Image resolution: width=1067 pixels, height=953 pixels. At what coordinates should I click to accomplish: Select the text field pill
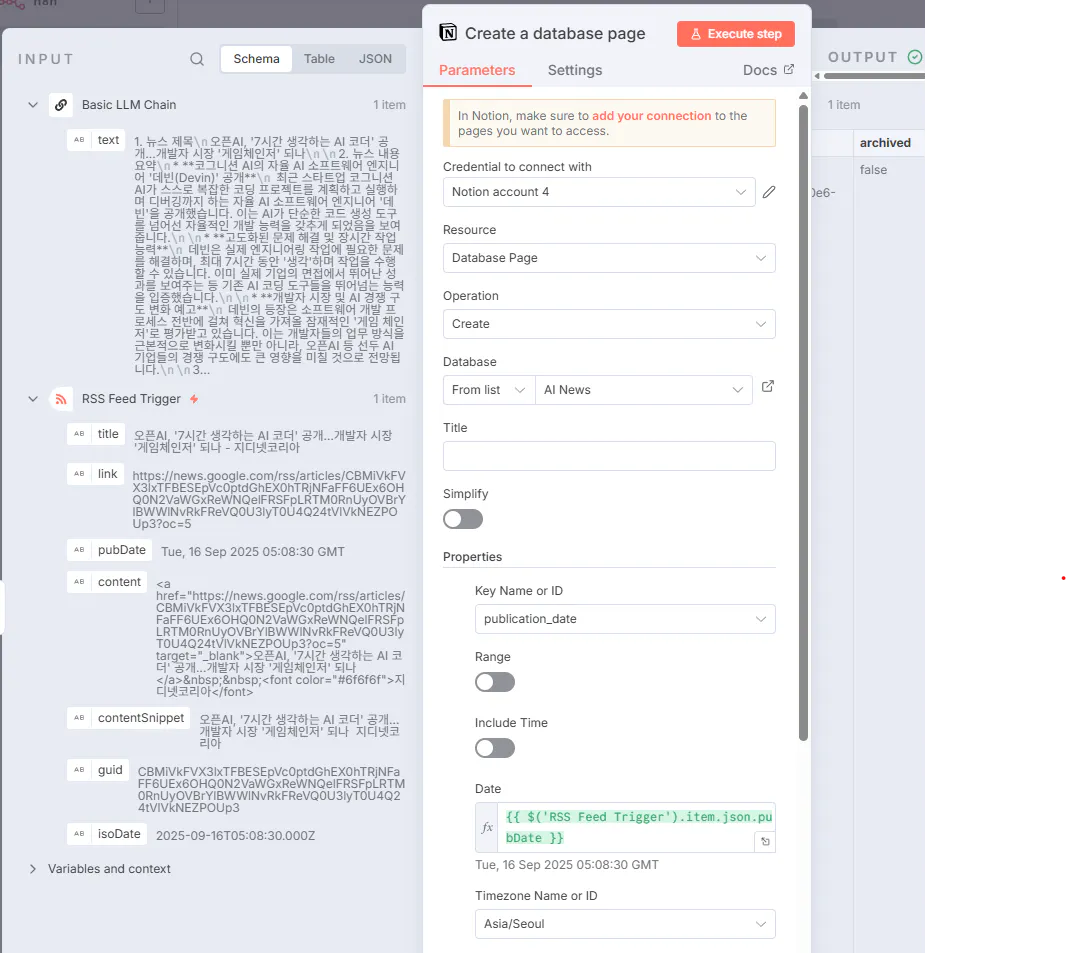tap(96, 140)
